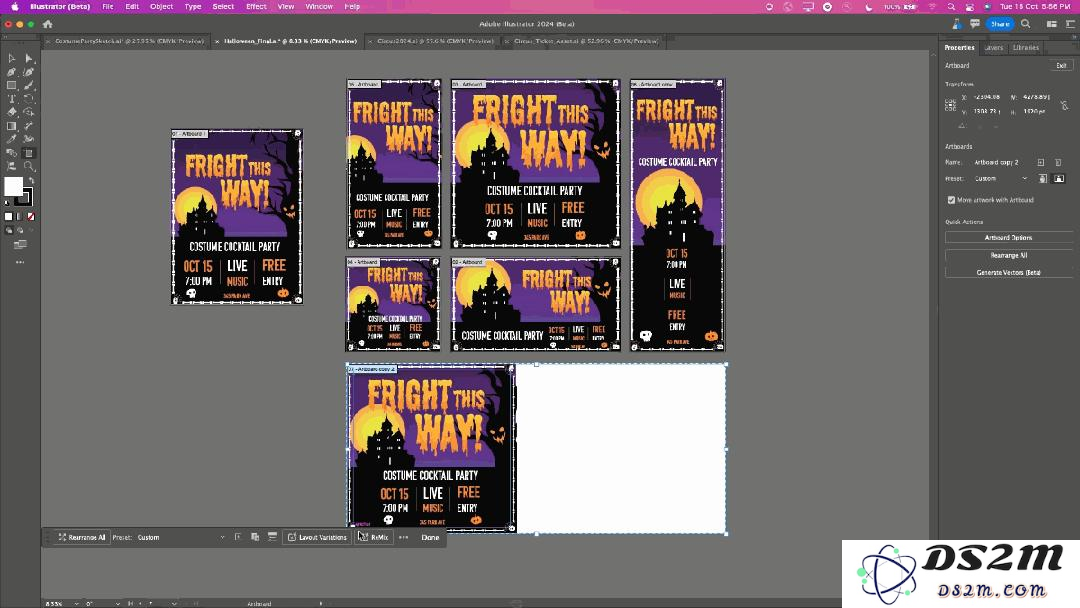
Task: Toggle Move artwork with Artboard checkbox
Action: click(951, 200)
